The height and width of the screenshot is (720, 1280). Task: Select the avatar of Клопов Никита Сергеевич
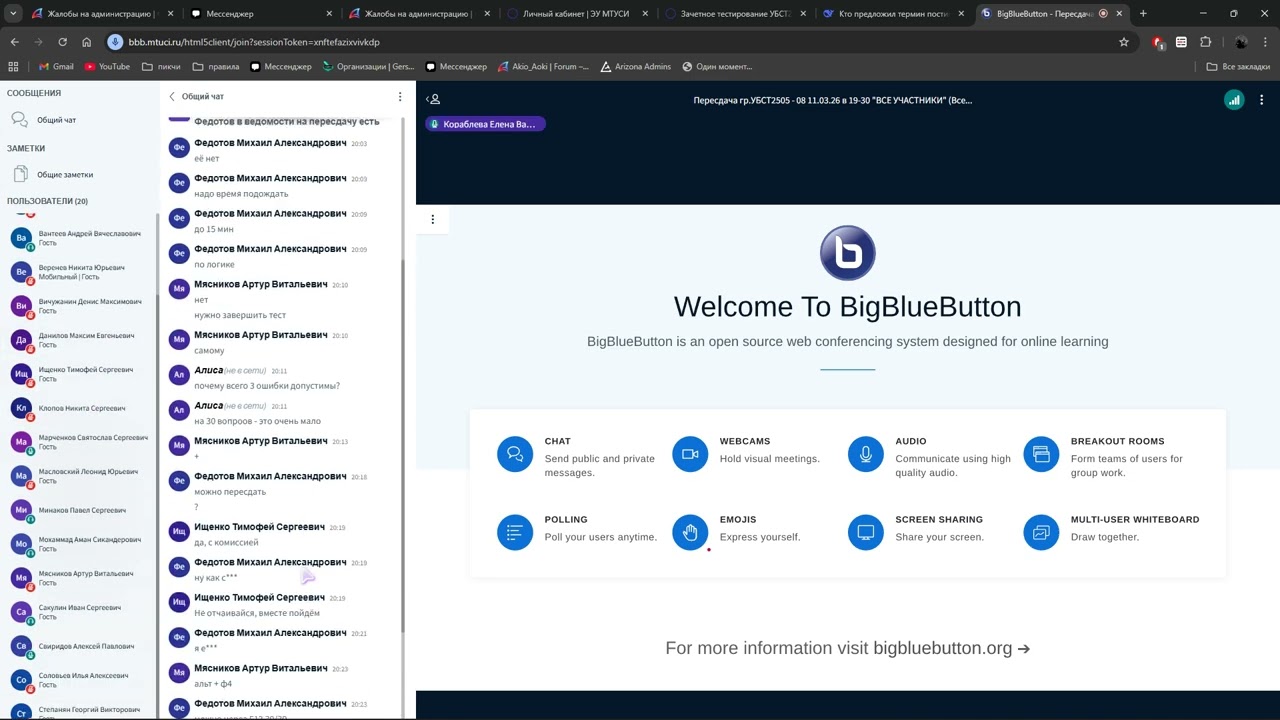(21, 408)
